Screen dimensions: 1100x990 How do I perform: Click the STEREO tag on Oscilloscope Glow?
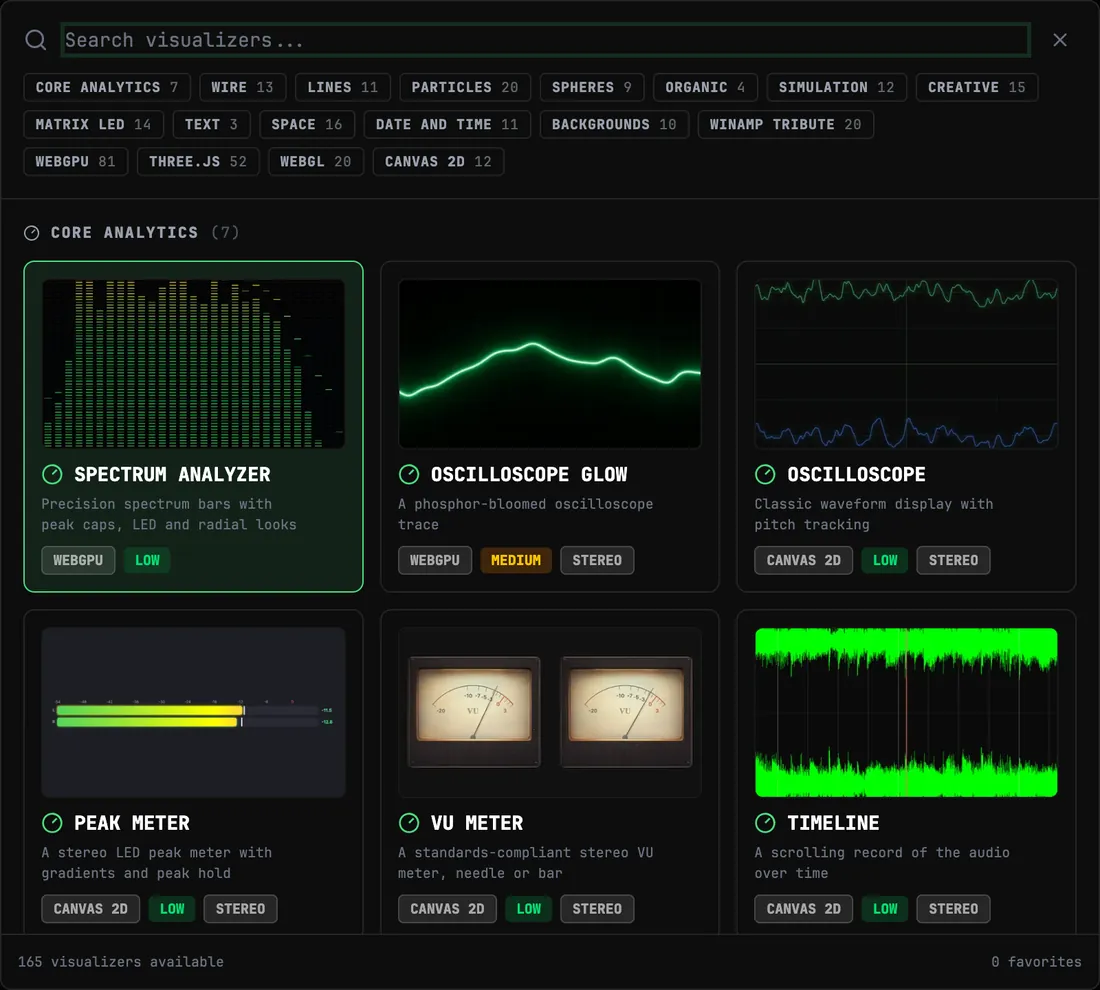597,560
